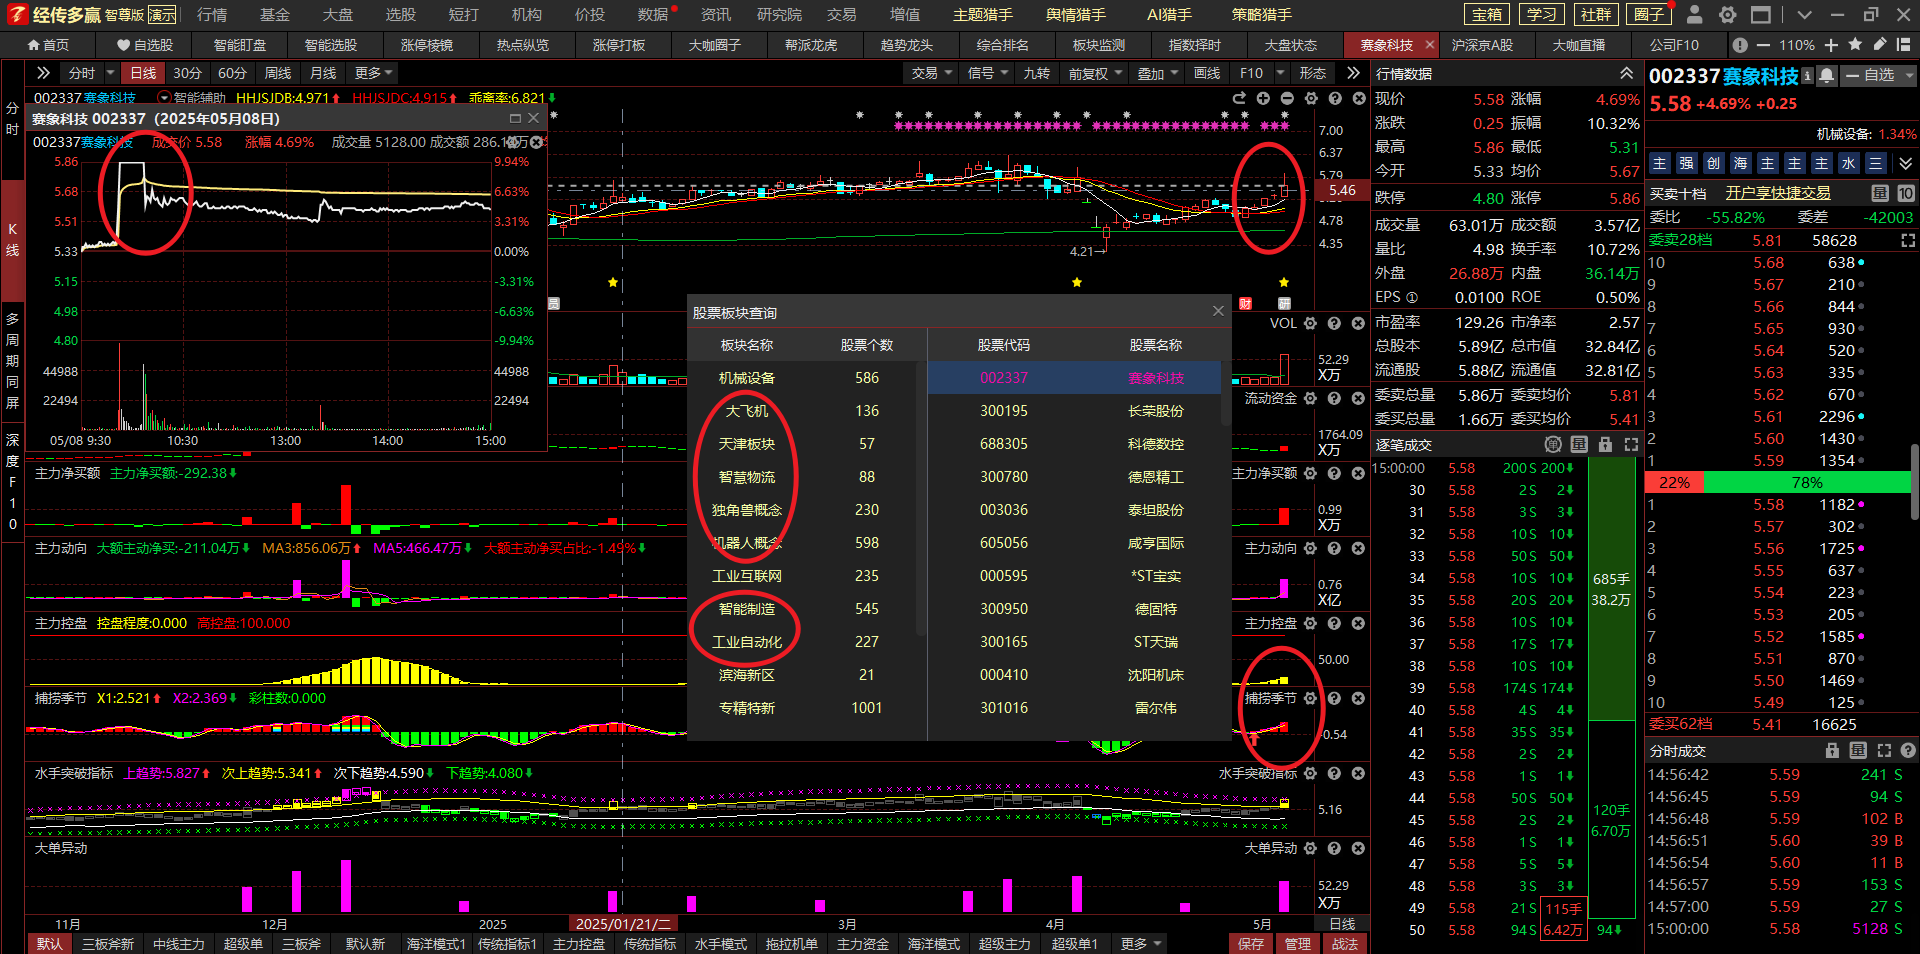
Task: Select 智慧物流 sector row
Action: tap(802, 477)
